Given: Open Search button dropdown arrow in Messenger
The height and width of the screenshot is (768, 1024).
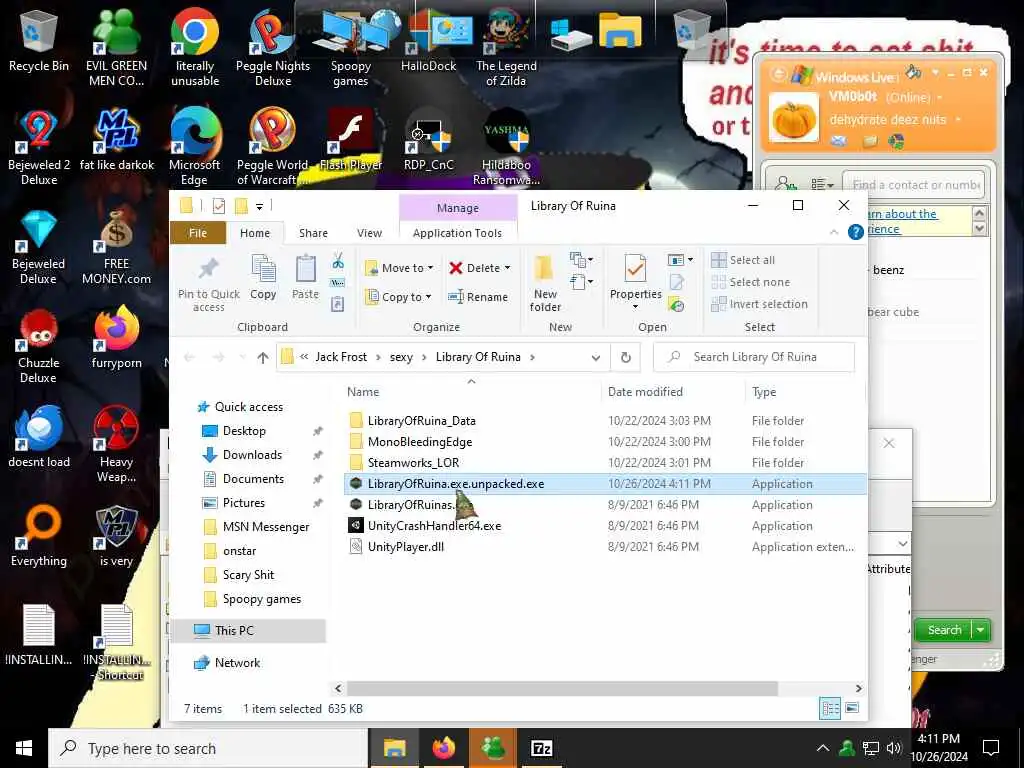Looking at the screenshot, I should [980, 630].
